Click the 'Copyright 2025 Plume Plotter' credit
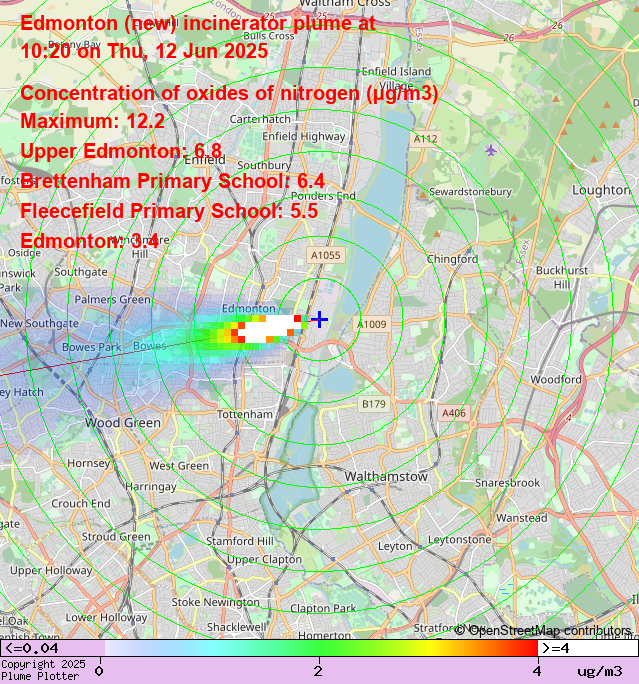Viewport: 639px width, 684px height. click(x=43, y=670)
